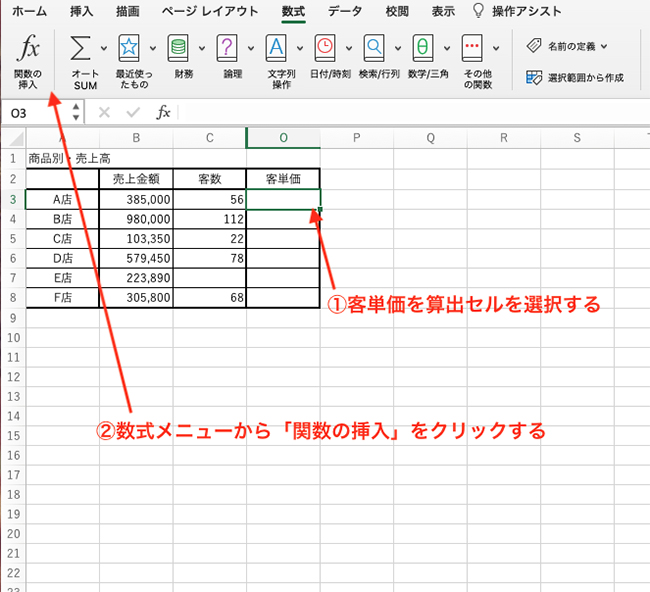
Task: Select column R header
Action: 504,138
